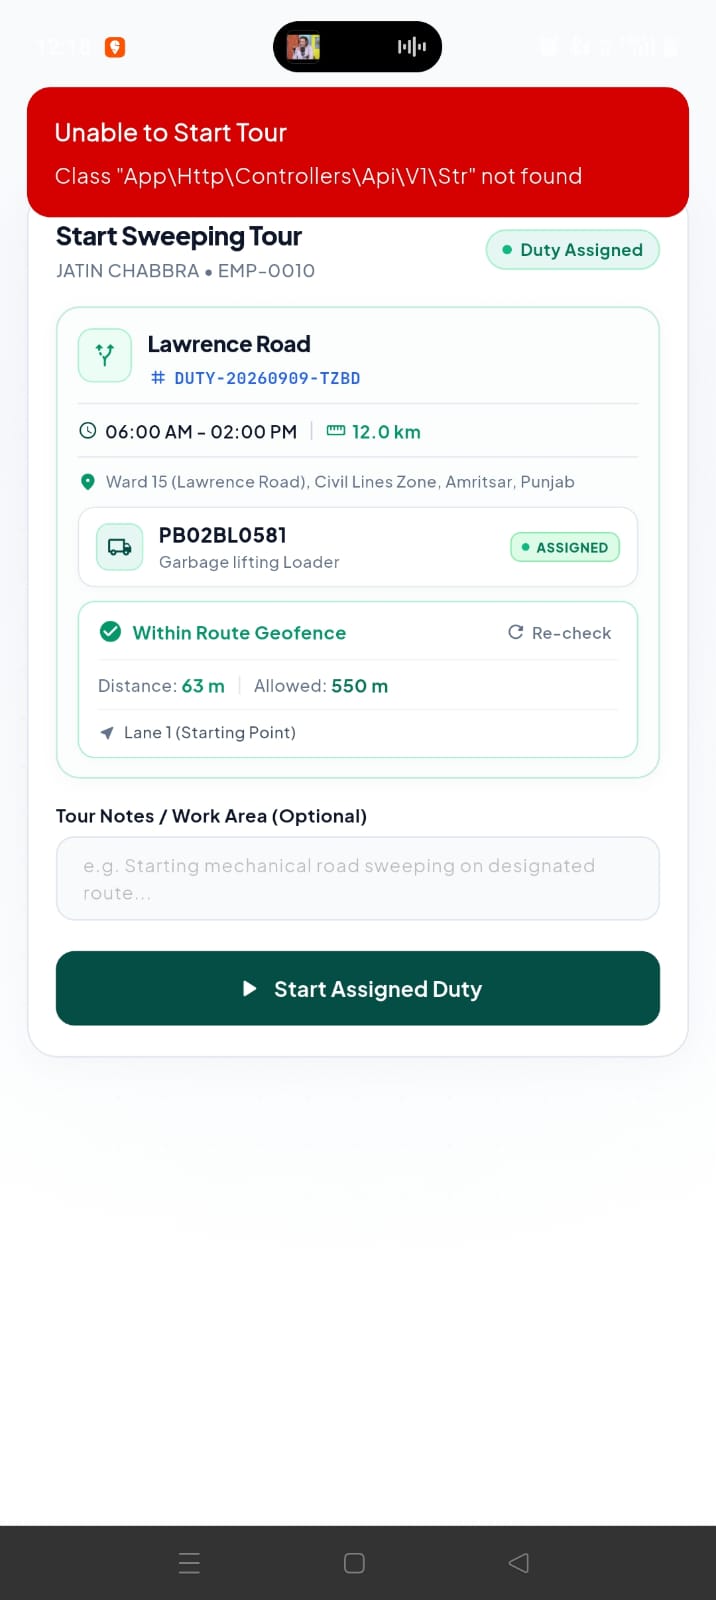Tap the Android back navigation button

[x=518, y=1563]
